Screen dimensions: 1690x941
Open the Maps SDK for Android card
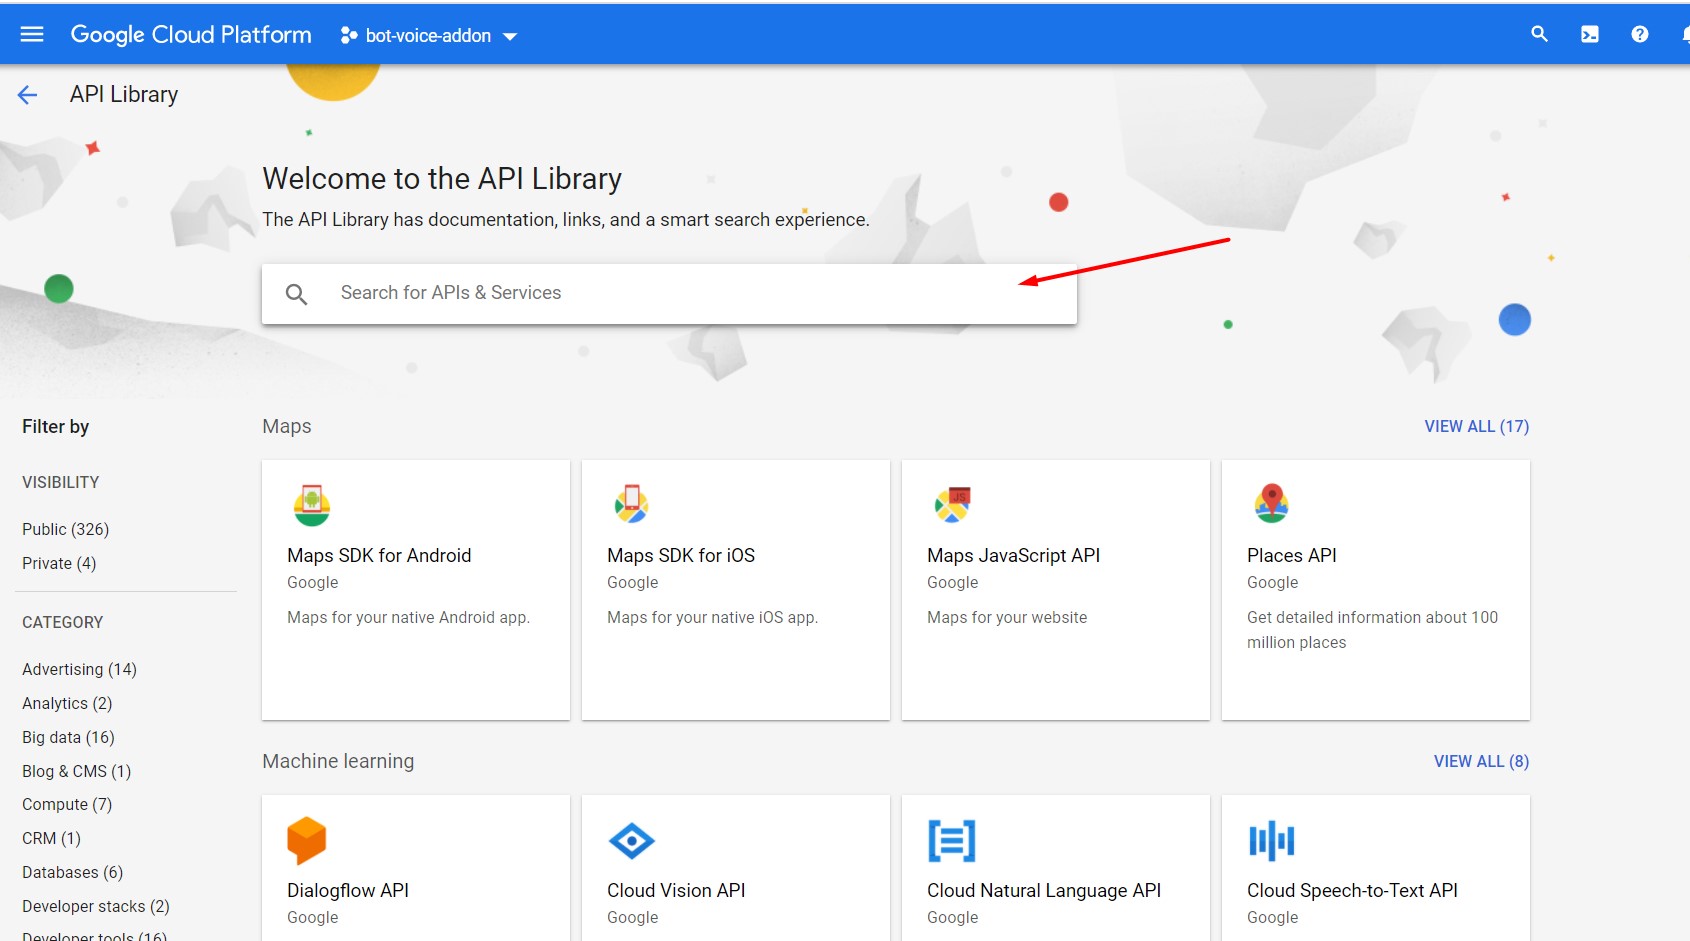click(x=415, y=589)
